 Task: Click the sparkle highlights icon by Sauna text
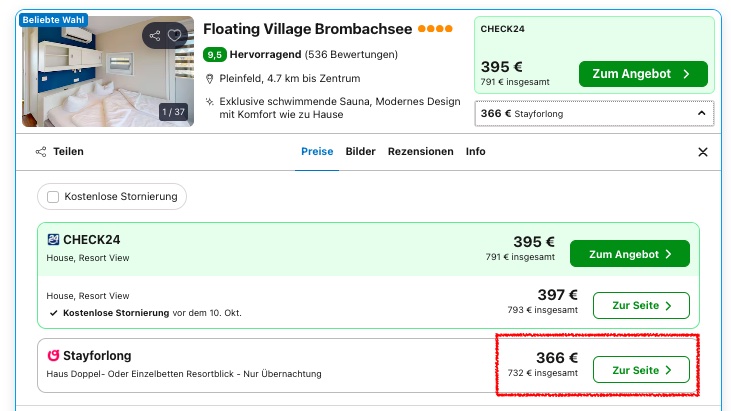[210, 101]
